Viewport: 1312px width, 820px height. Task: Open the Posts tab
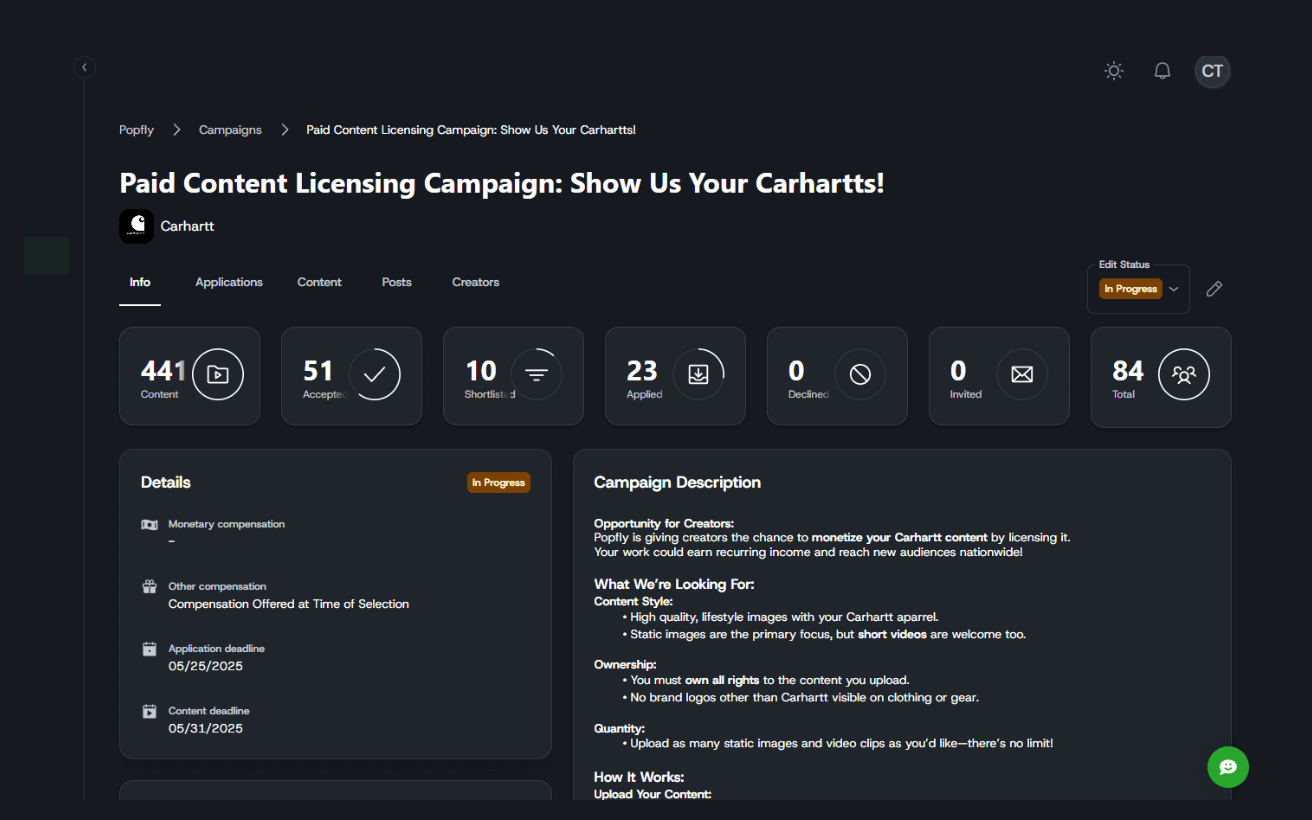click(397, 282)
